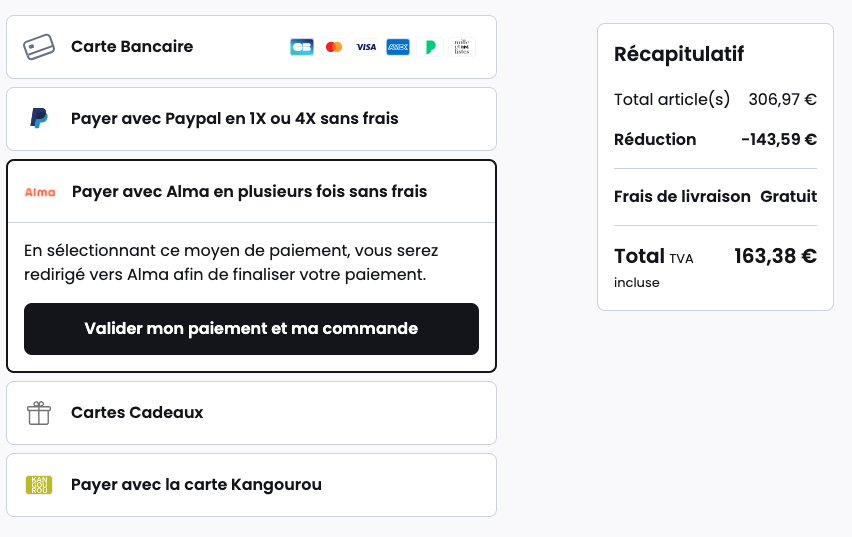The image size is (852, 537).
Task: Collapse the Alma payment option header
Action: (x=252, y=191)
